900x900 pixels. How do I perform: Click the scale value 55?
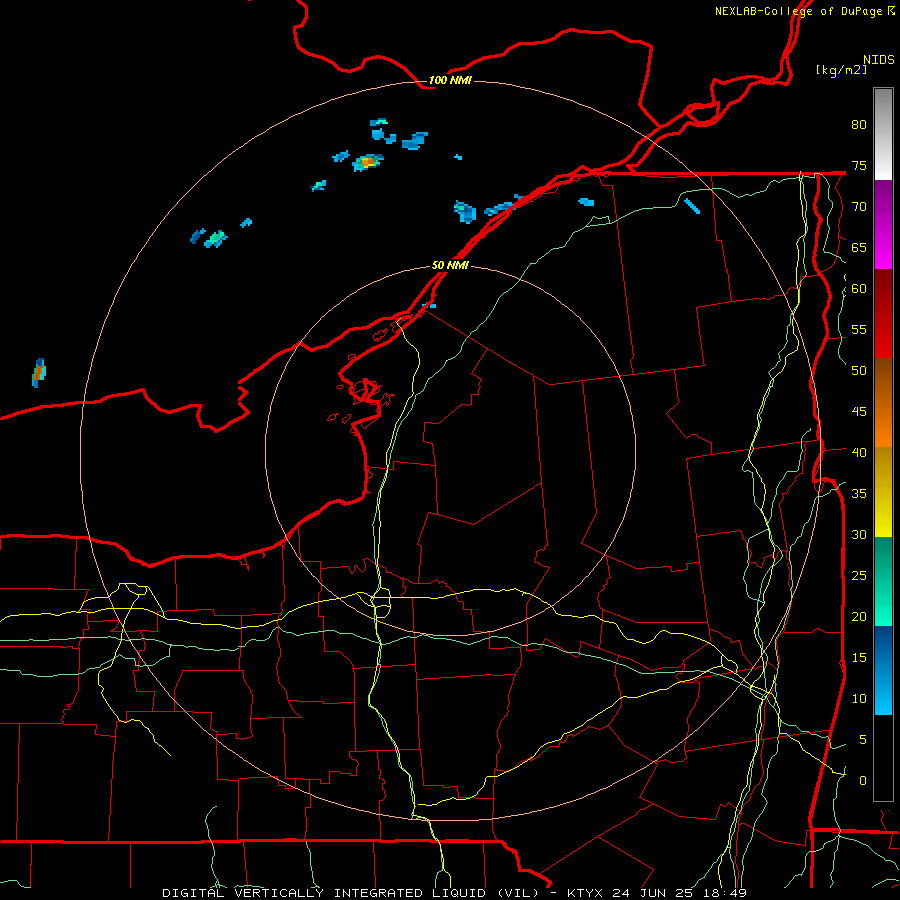pyautogui.click(x=859, y=329)
